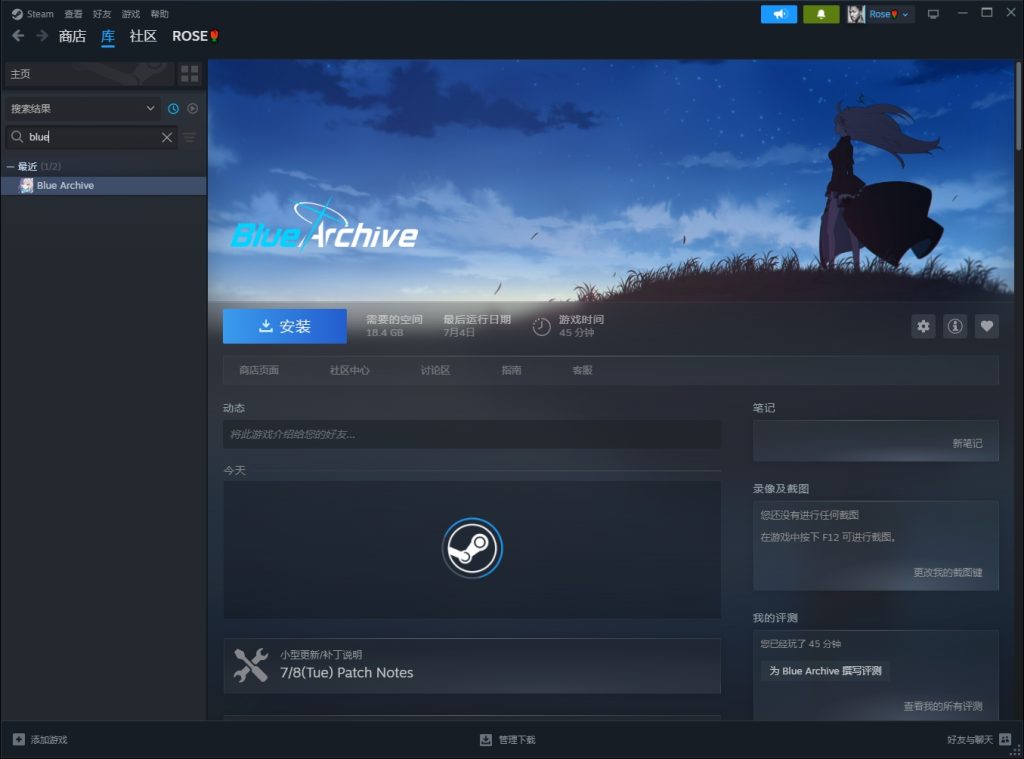Open the 7/8(Tue) Patch Notes entry
The width and height of the screenshot is (1024, 759).
(472, 666)
